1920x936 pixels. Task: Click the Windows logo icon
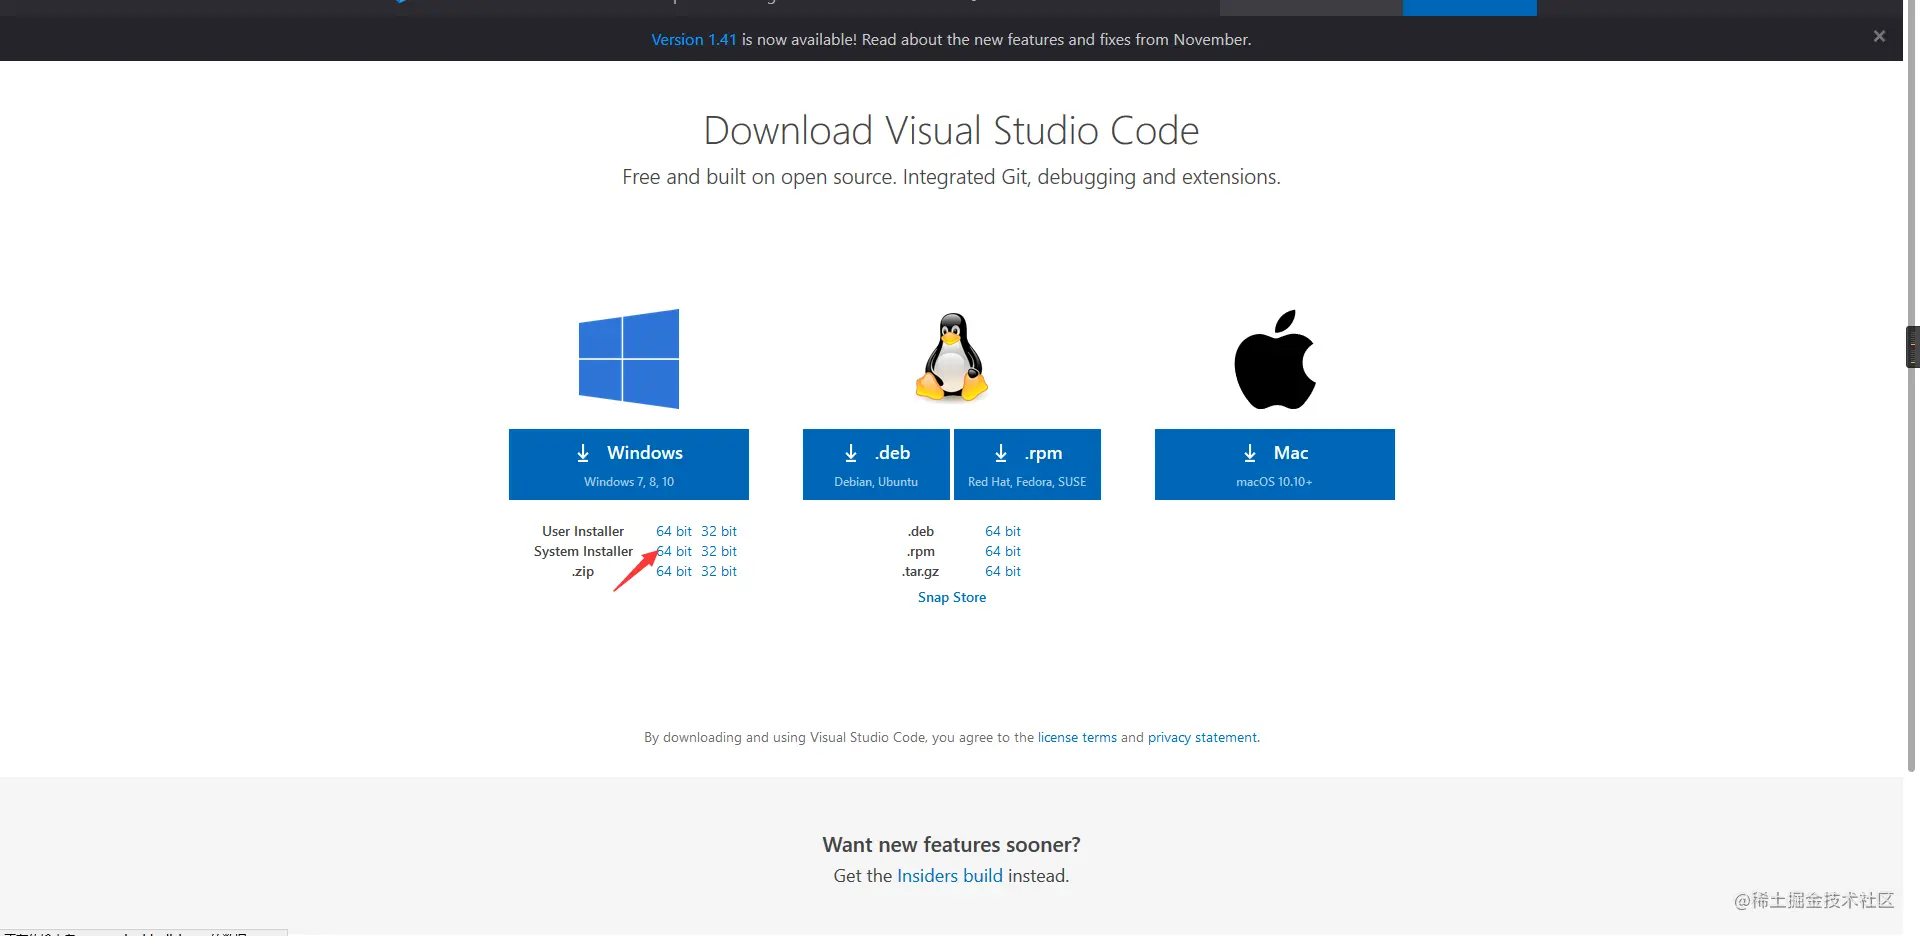(x=629, y=359)
